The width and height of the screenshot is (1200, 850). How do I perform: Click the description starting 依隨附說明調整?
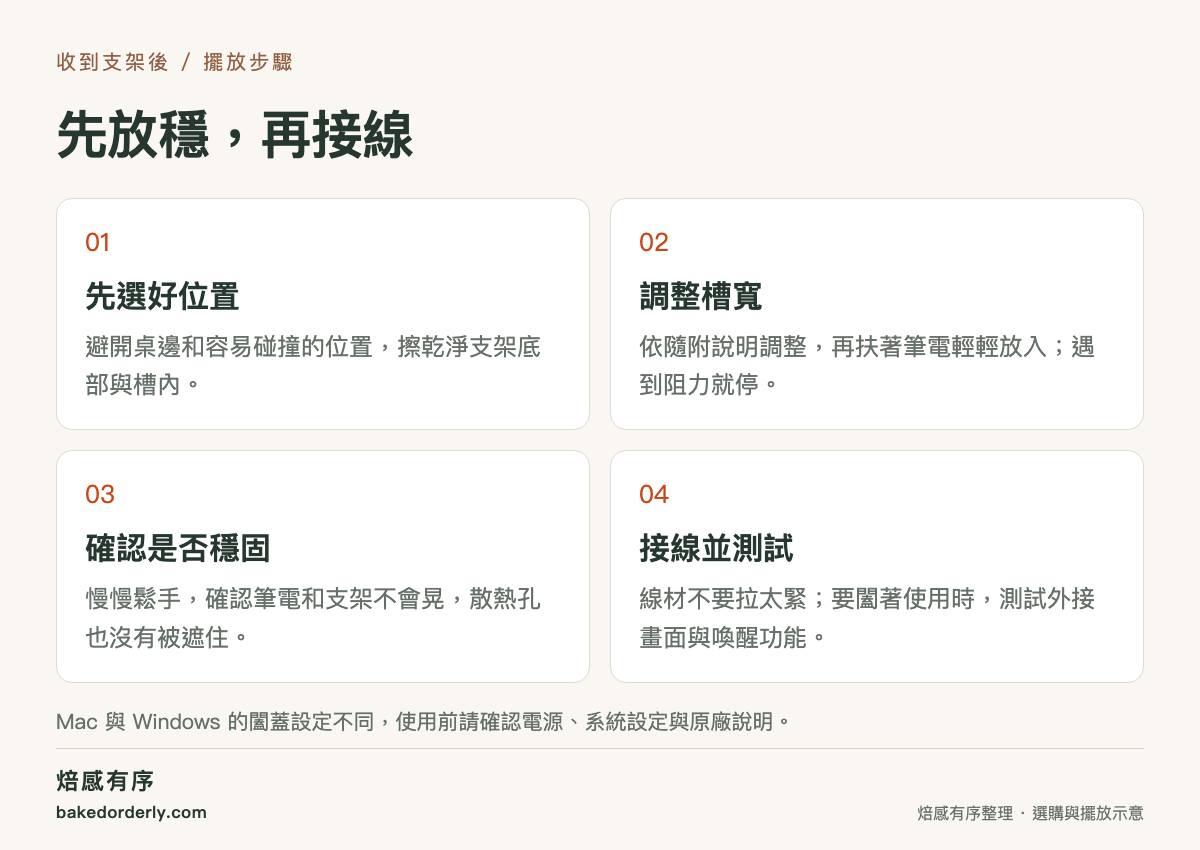(x=867, y=365)
